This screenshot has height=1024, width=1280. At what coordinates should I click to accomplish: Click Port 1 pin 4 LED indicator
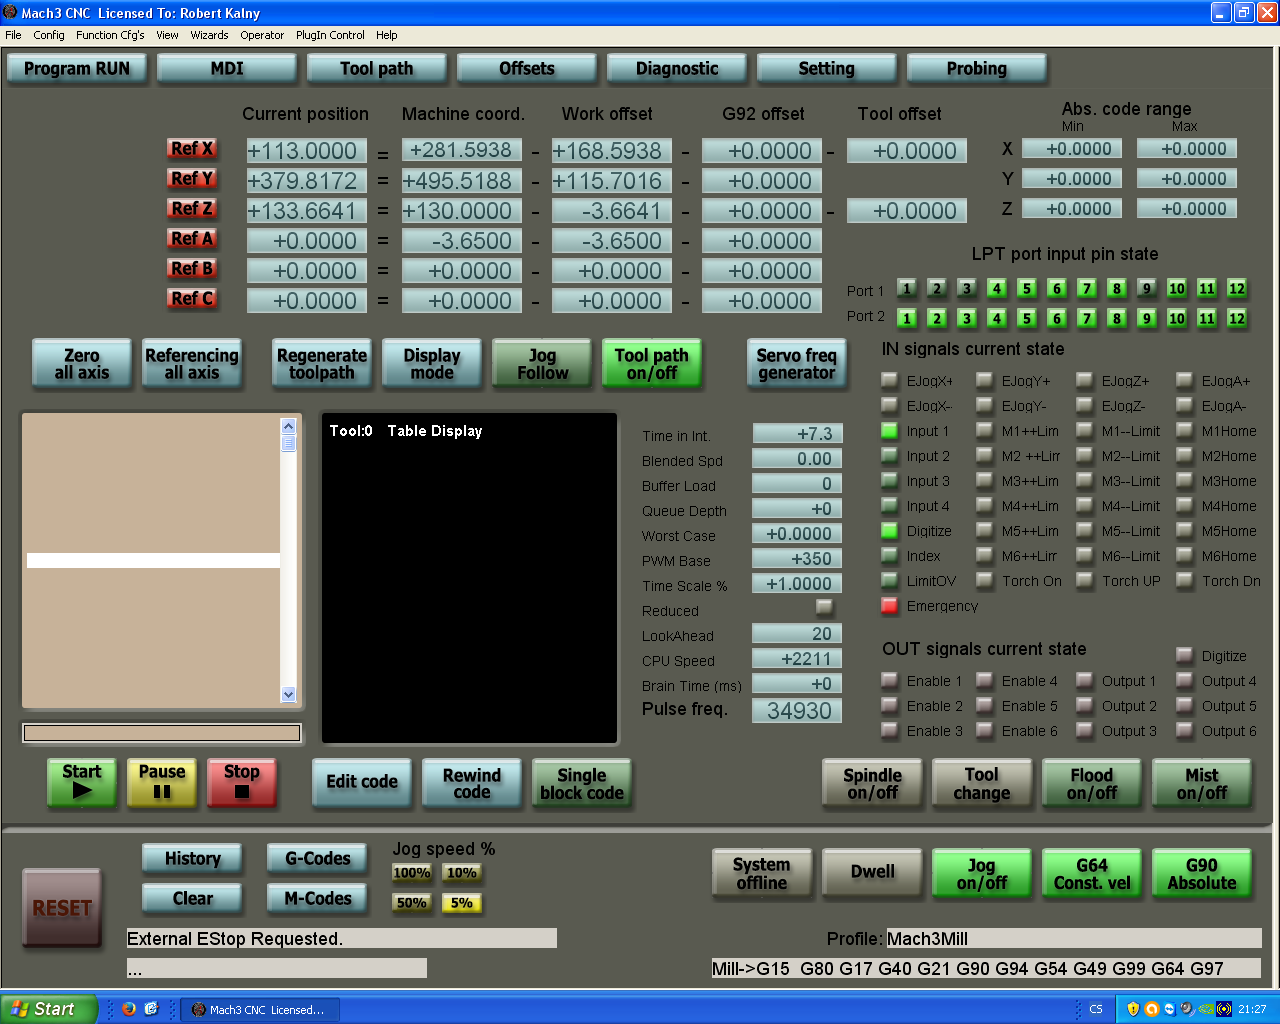coord(997,289)
